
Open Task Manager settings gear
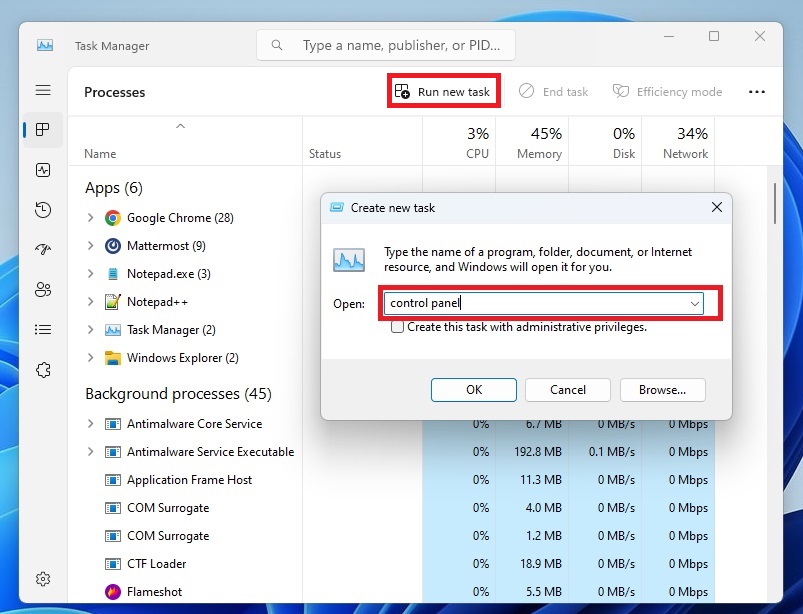pos(43,579)
